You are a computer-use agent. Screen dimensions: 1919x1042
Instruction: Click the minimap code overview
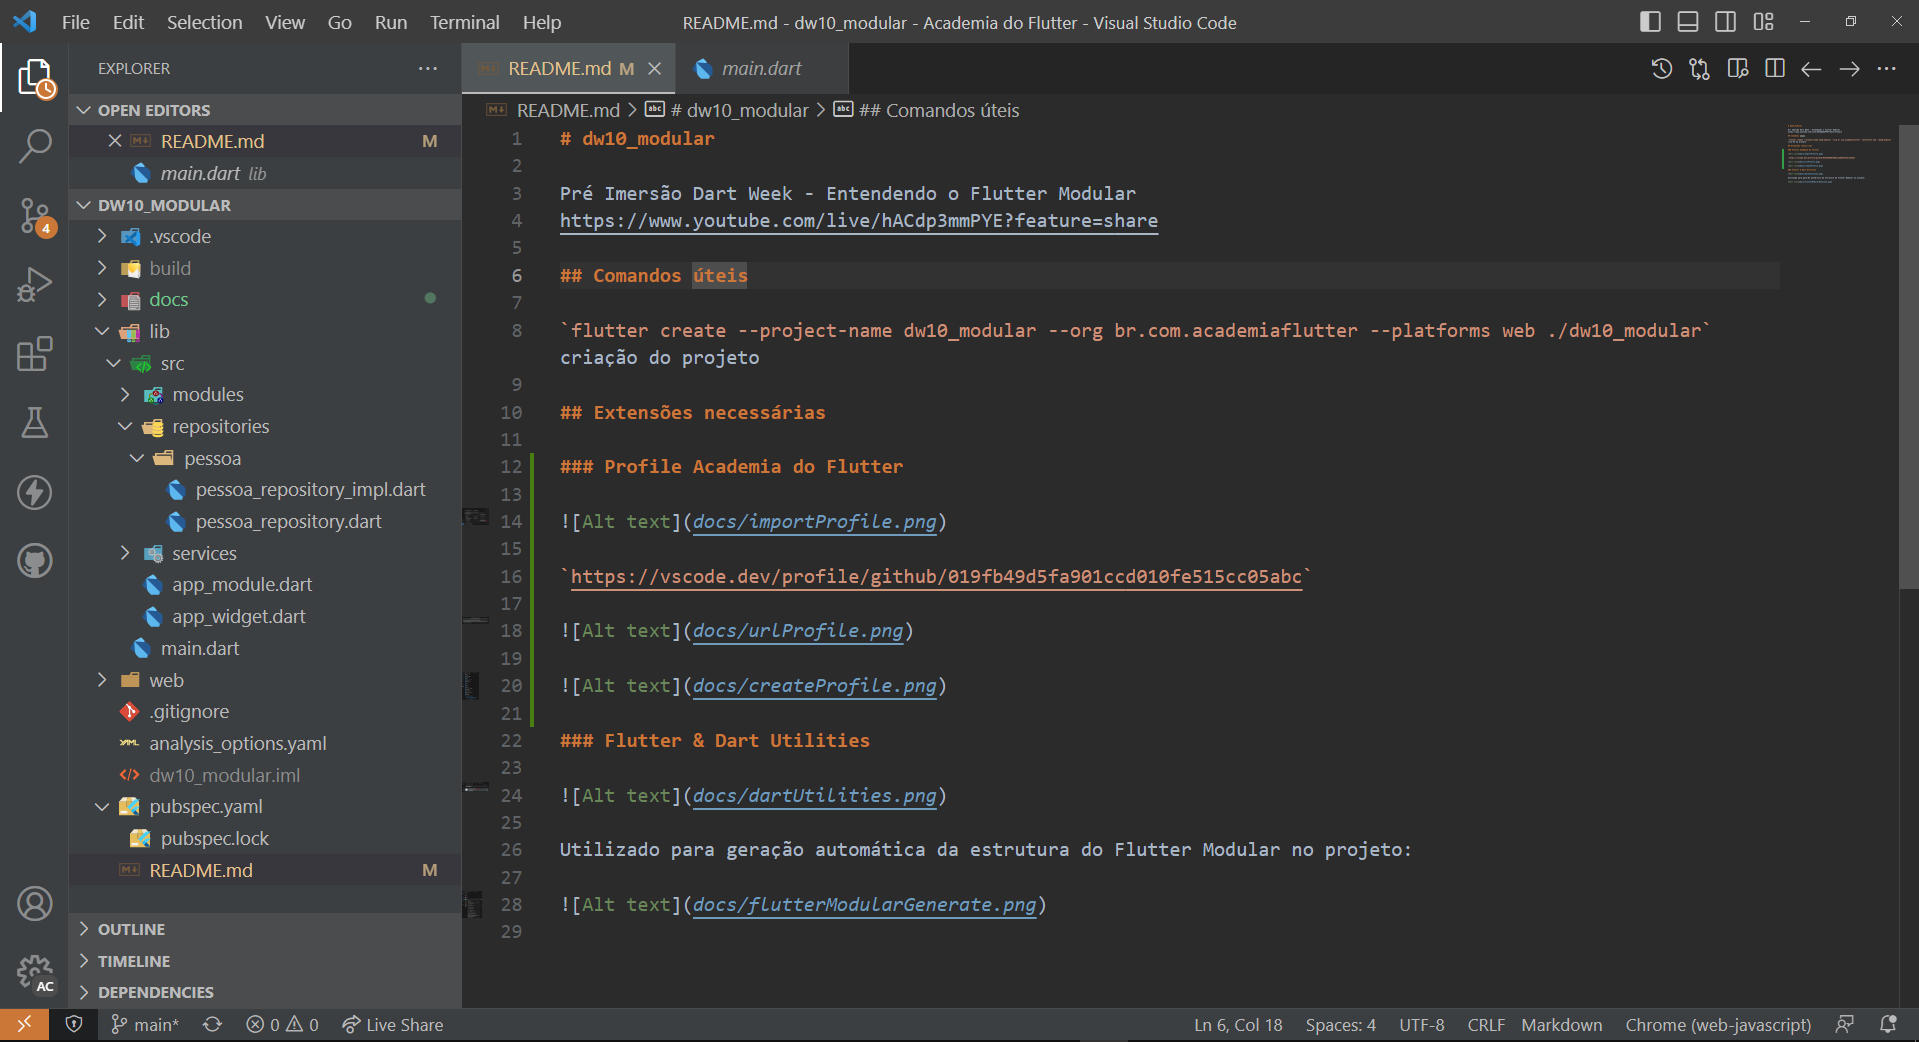pos(1838,155)
